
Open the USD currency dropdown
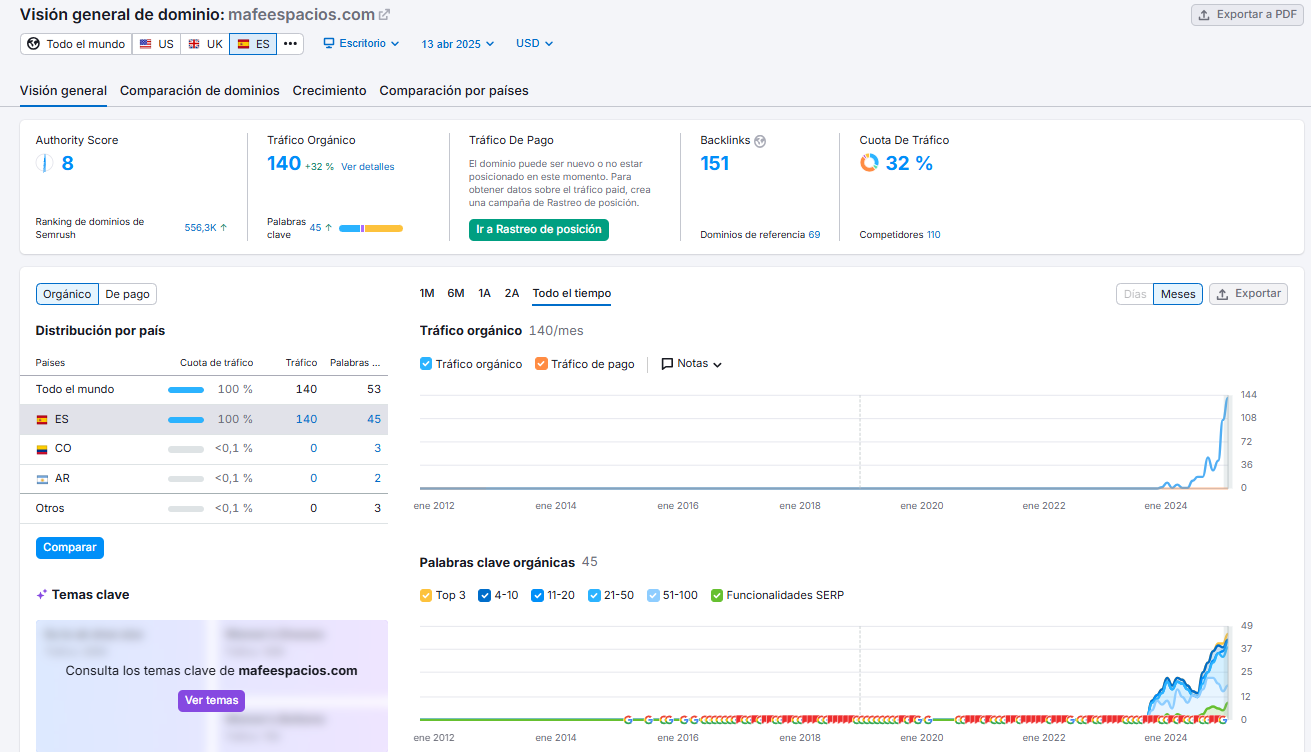(x=534, y=44)
